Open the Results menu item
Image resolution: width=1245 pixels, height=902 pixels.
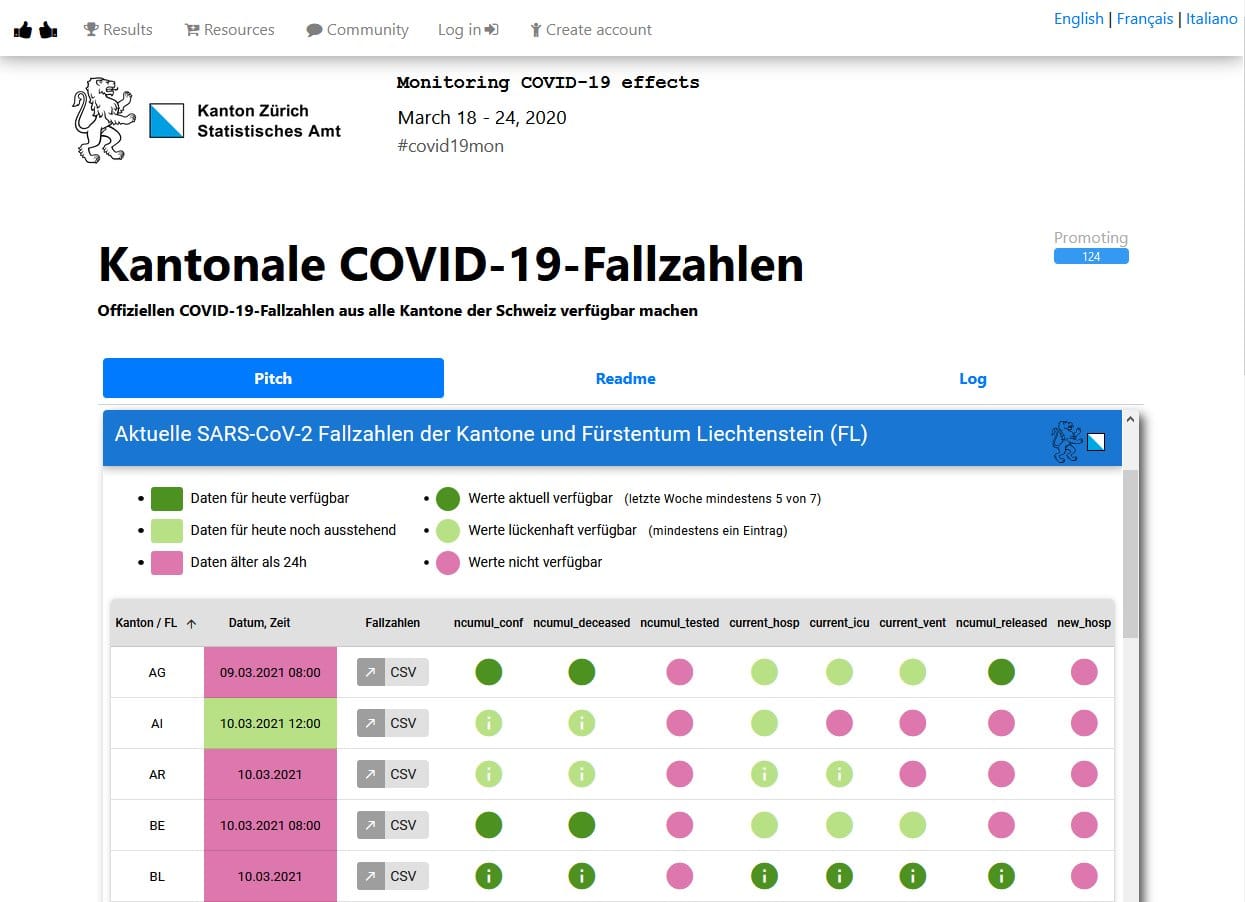coord(118,30)
